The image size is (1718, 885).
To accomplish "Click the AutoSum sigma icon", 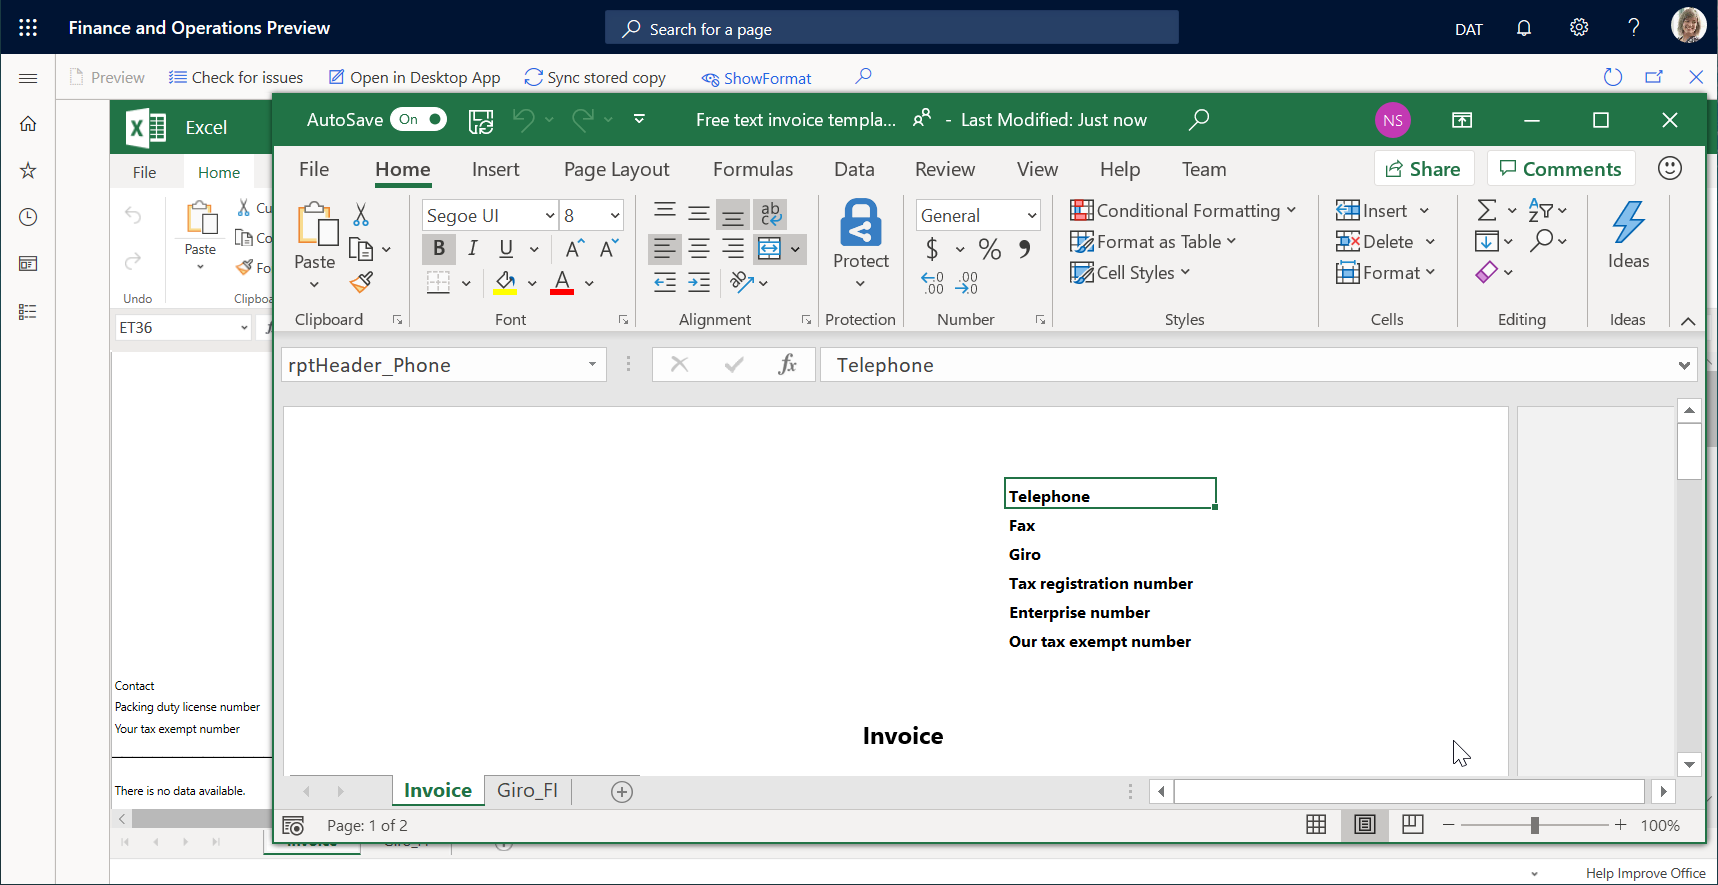I will [x=1487, y=210].
